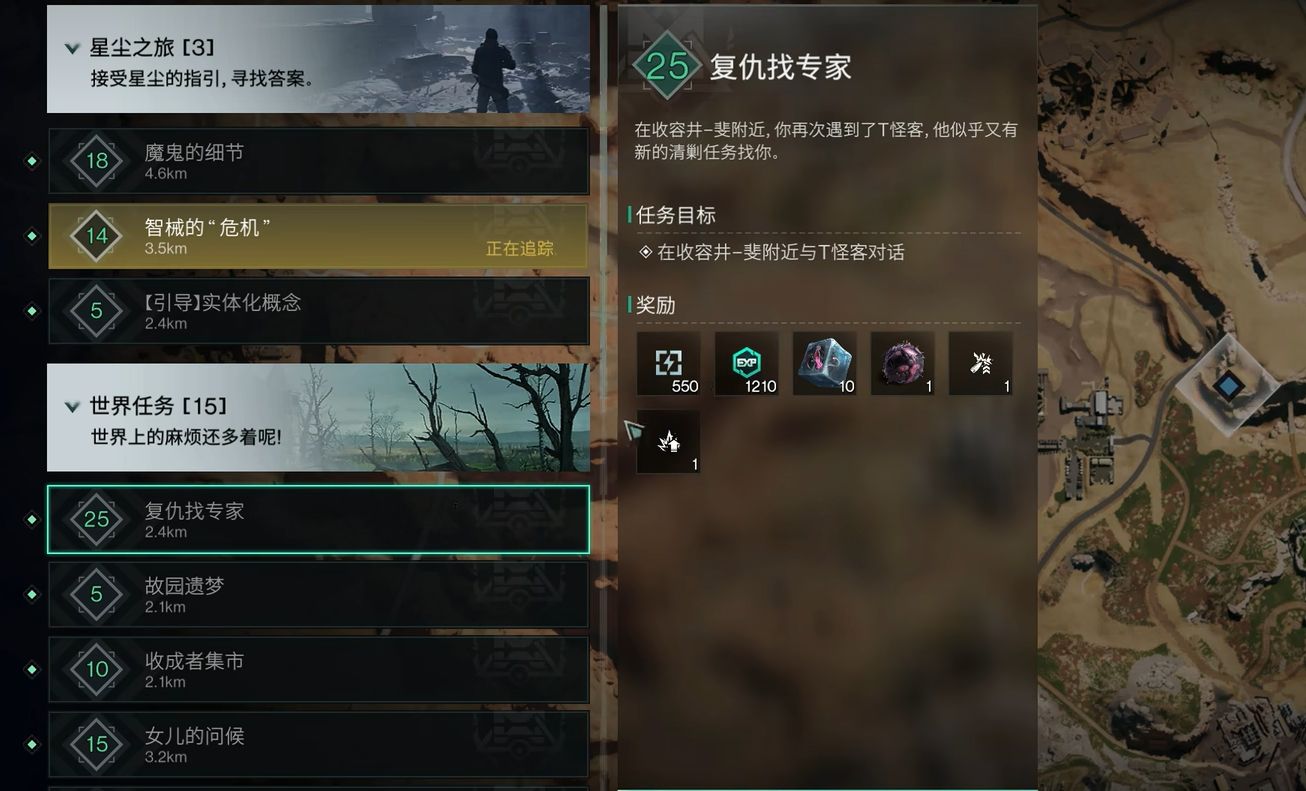The width and height of the screenshot is (1306, 791).
Task: Click the 正在追踪 tracking status label
Action: (519, 248)
